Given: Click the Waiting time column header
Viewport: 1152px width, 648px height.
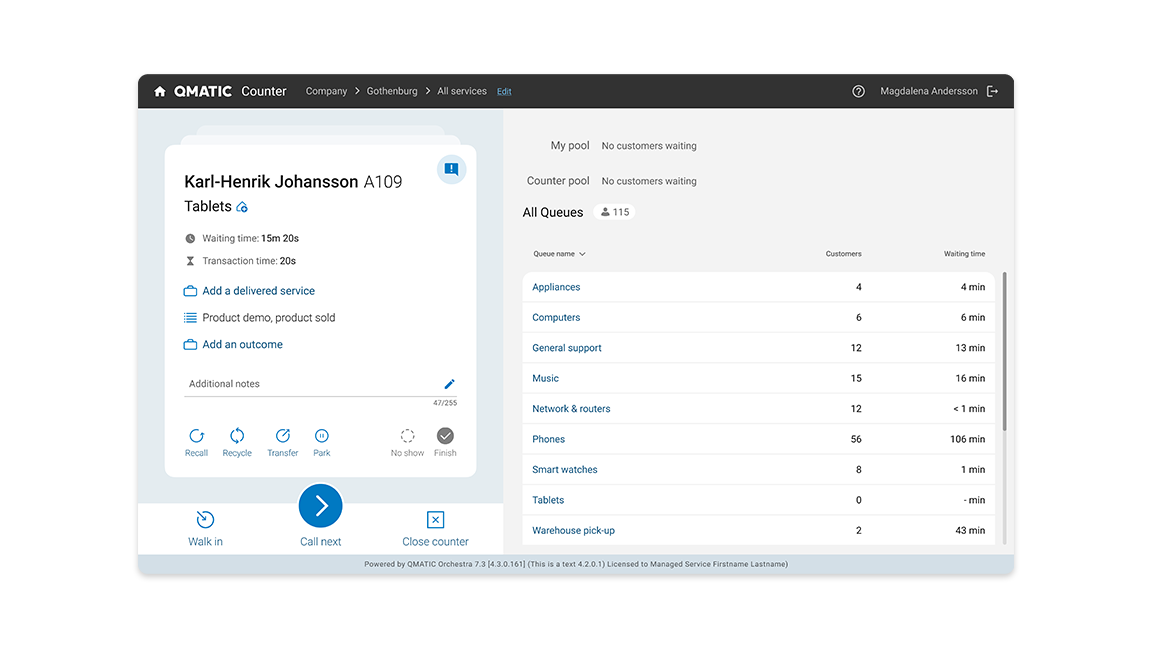Looking at the screenshot, I should [964, 253].
